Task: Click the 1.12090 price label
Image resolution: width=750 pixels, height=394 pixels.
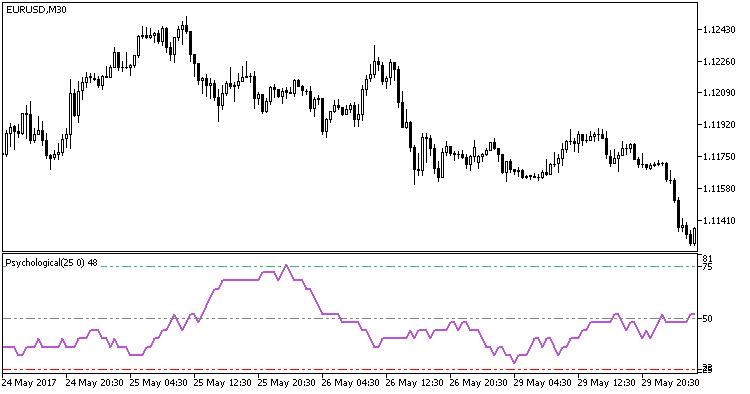Action: [x=719, y=93]
